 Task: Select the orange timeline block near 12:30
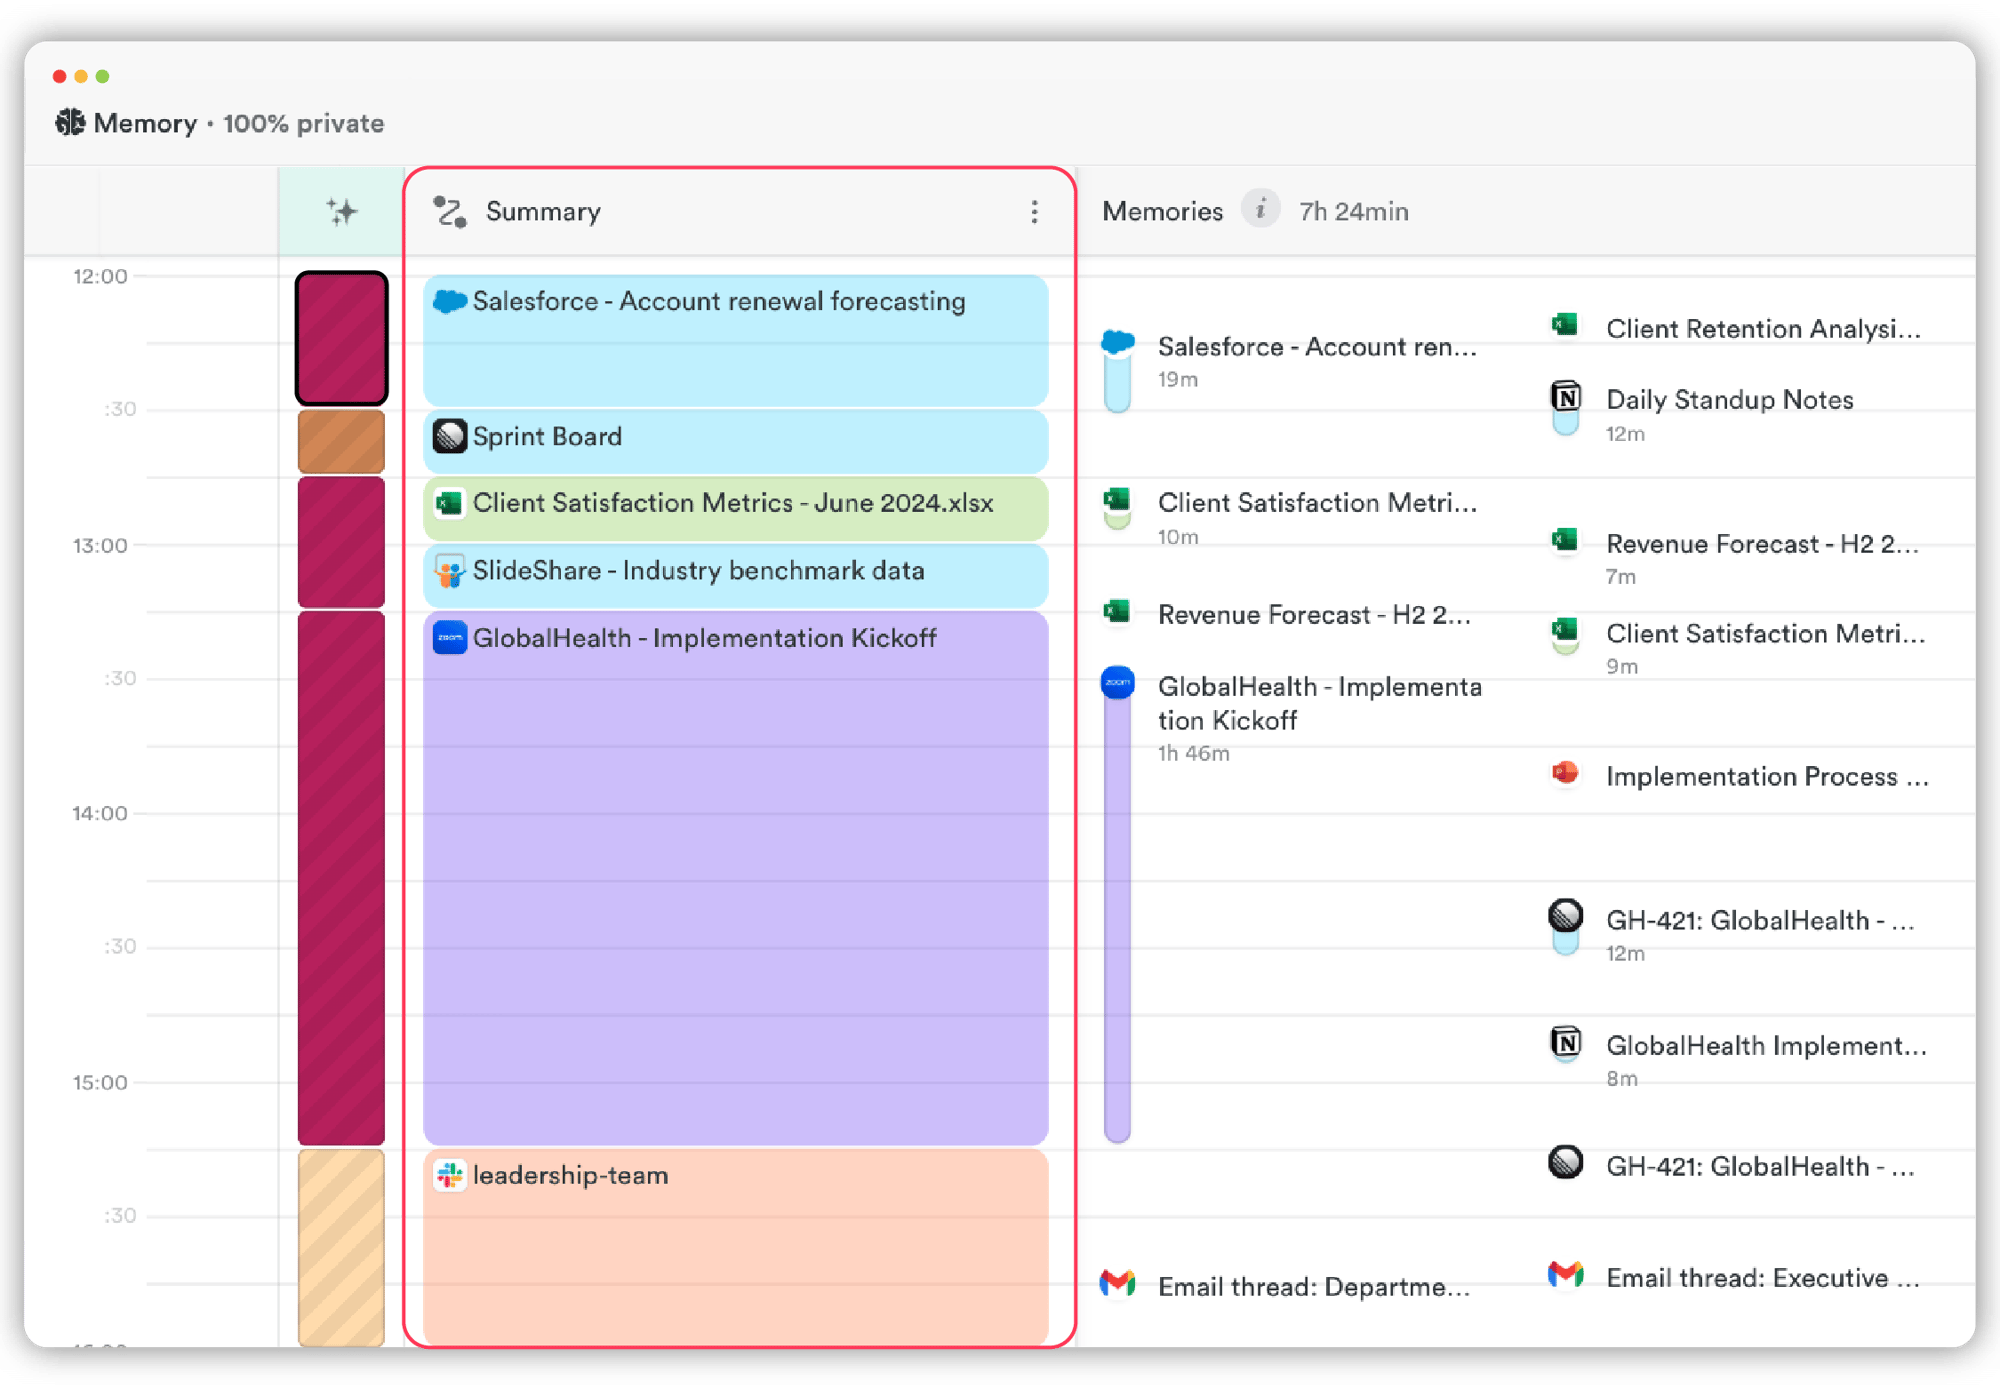[x=341, y=440]
